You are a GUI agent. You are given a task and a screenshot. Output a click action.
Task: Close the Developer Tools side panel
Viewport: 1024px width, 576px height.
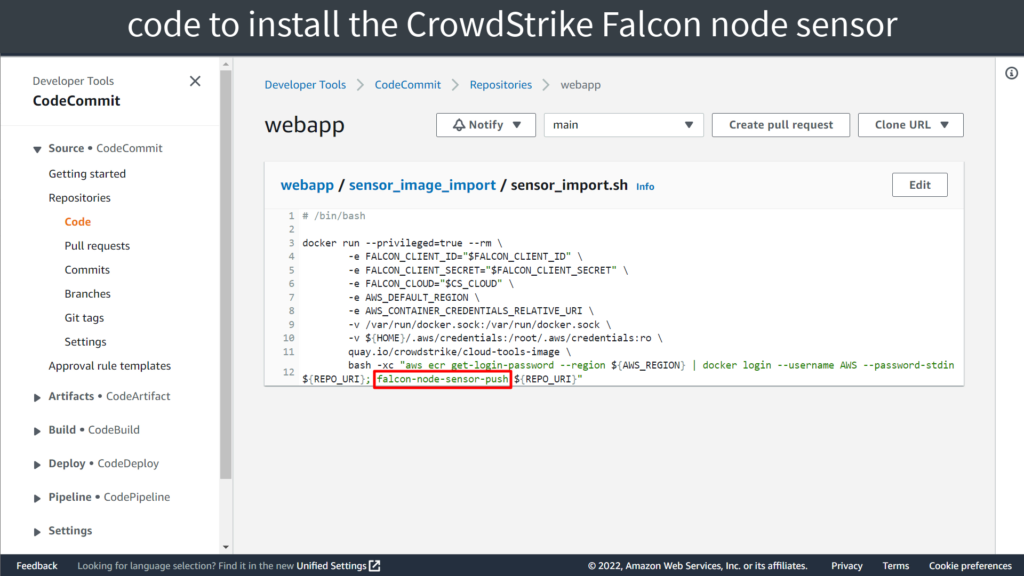pyautogui.click(x=195, y=81)
